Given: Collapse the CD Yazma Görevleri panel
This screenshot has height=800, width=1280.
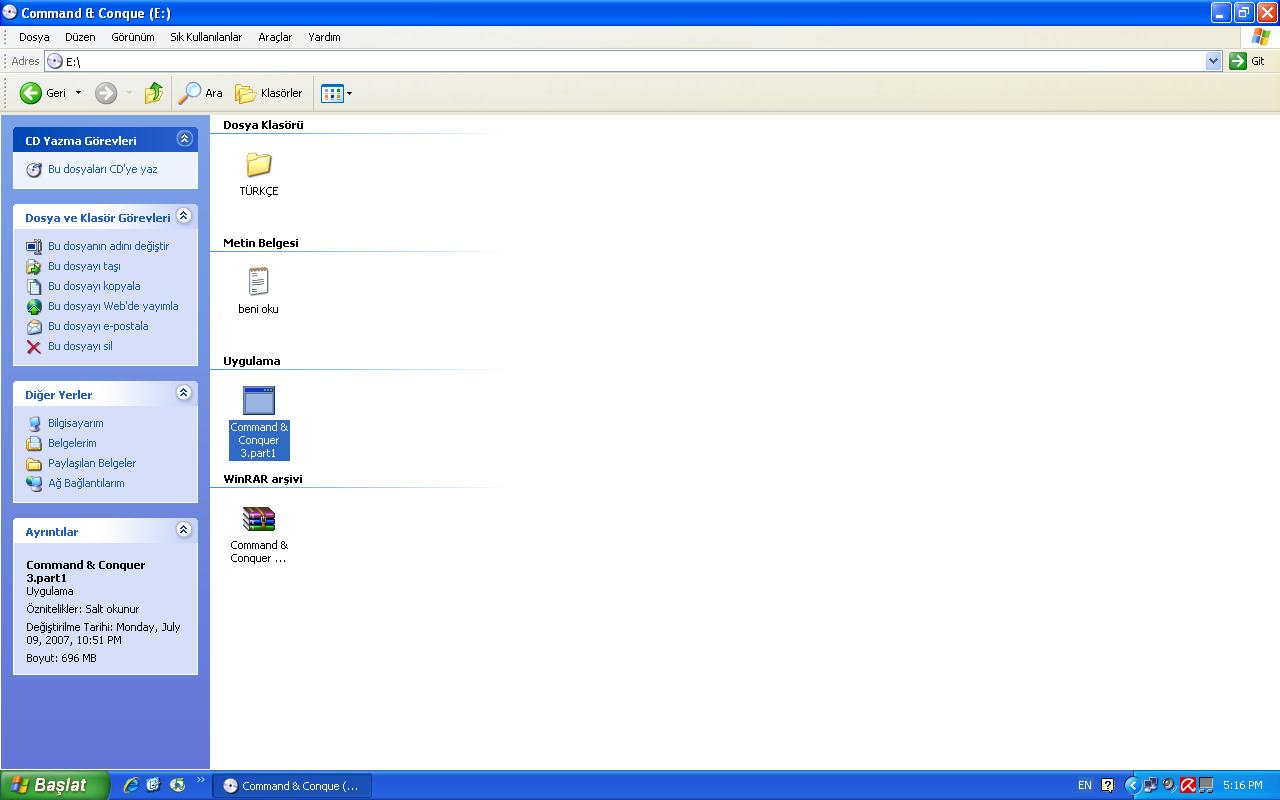Looking at the screenshot, I should point(183,139).
